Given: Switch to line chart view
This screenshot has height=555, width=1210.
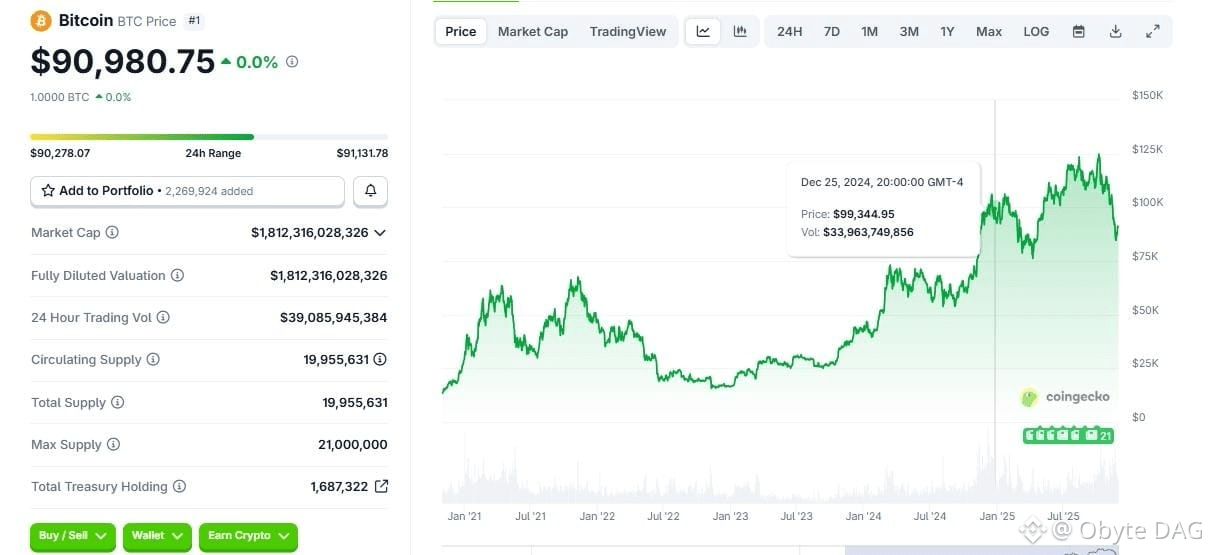Looking at the screenshot, I should tap(703, 31).
